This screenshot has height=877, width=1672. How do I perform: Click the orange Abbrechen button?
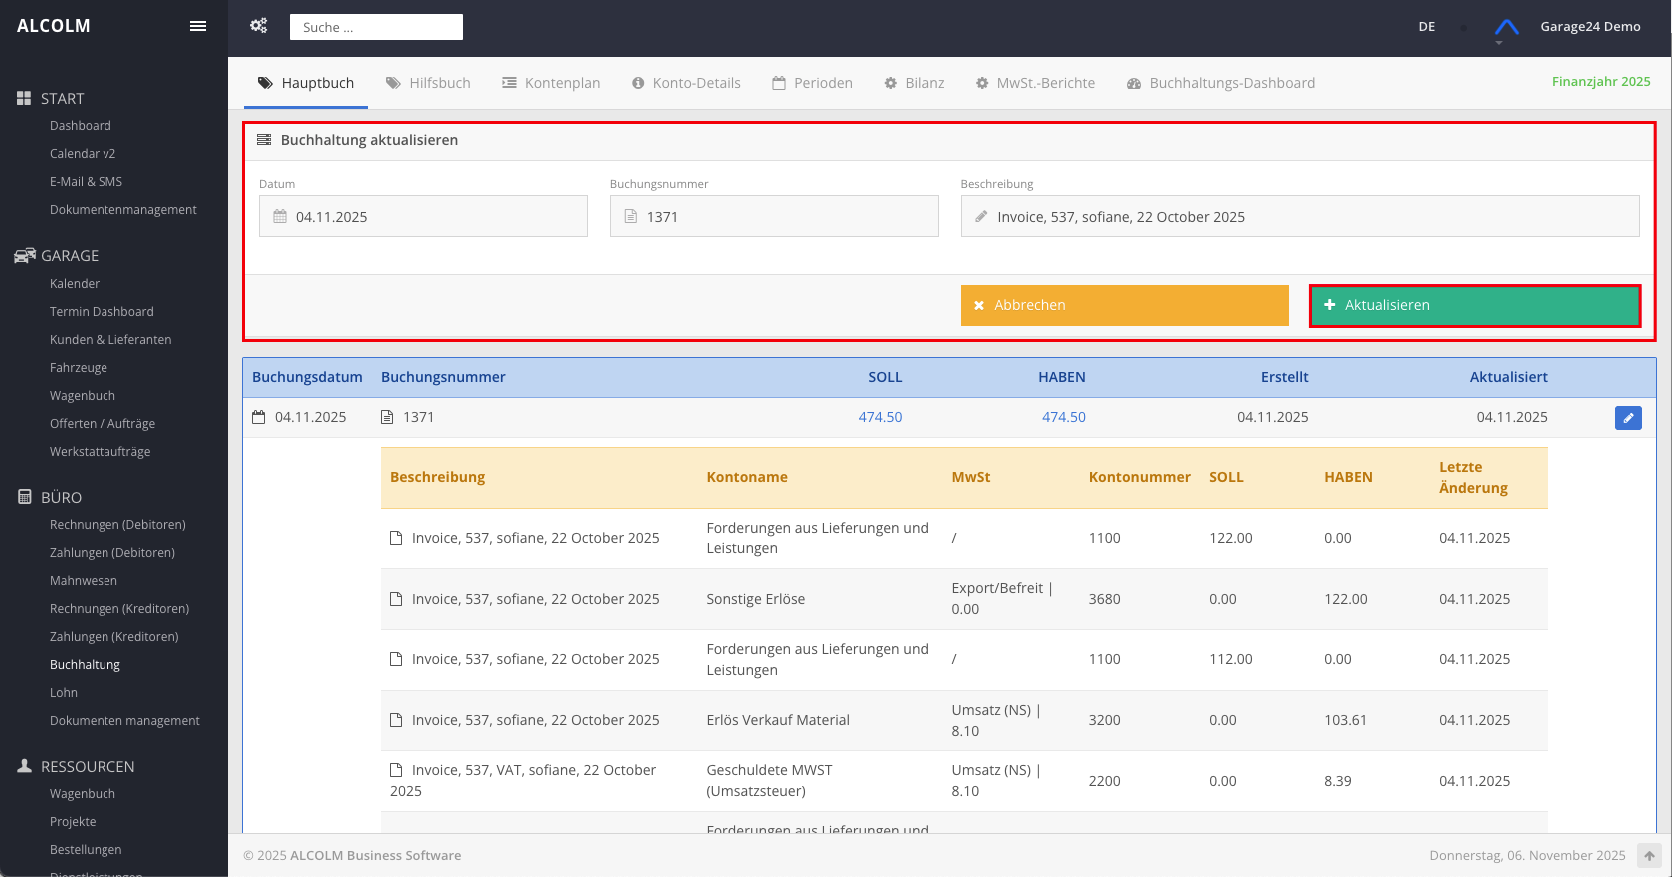coord(1124,305)
